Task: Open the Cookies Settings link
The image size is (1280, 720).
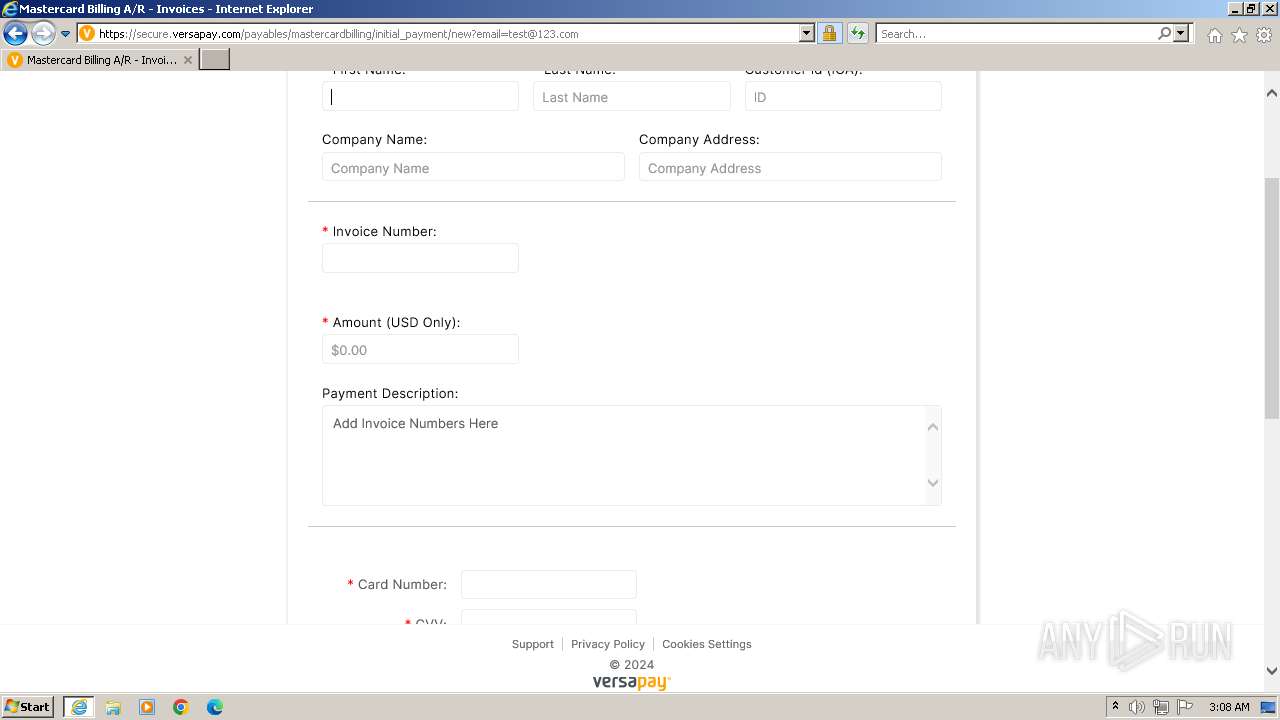Action: [x=707, y=644]
